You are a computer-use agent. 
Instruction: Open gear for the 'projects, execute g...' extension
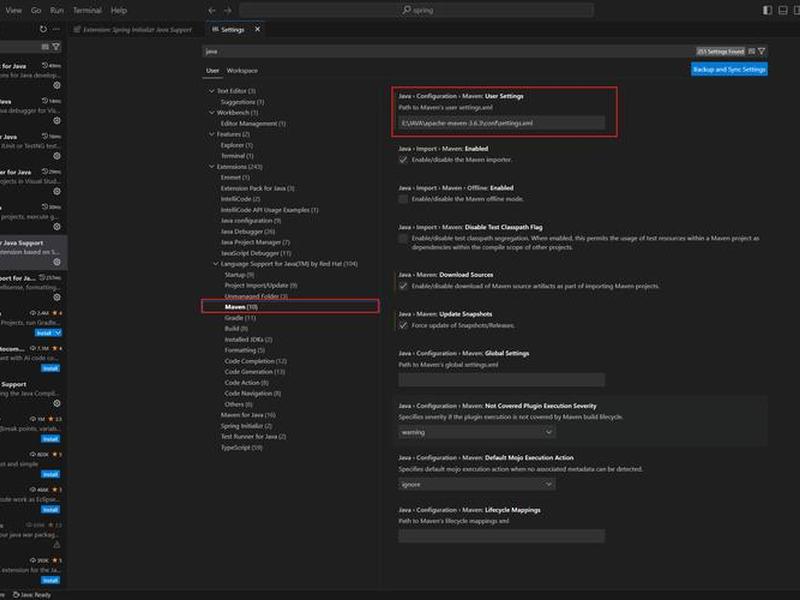pyautogui.click(x=57, y=227)
